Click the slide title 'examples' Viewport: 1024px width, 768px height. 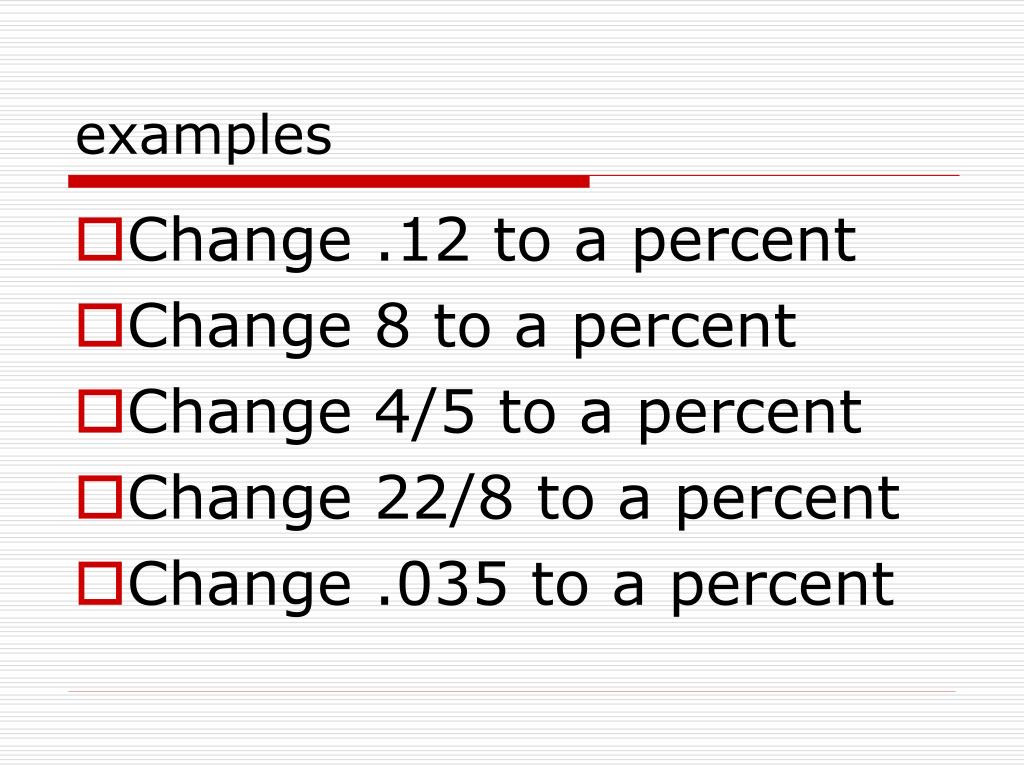click(x=204, y=136)
